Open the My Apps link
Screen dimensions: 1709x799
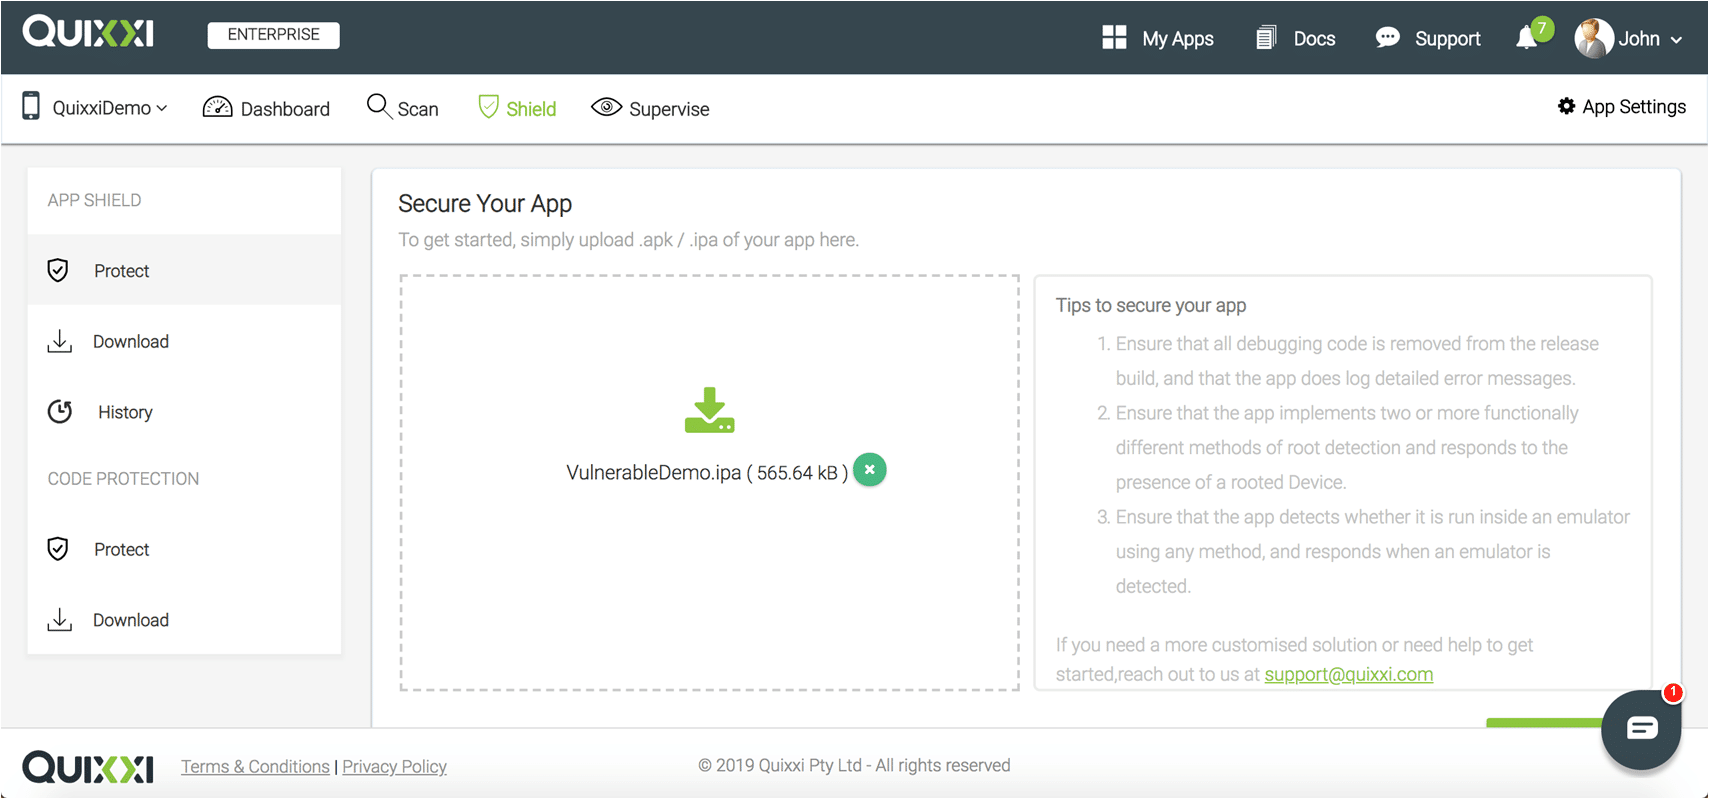point(1178,39)
